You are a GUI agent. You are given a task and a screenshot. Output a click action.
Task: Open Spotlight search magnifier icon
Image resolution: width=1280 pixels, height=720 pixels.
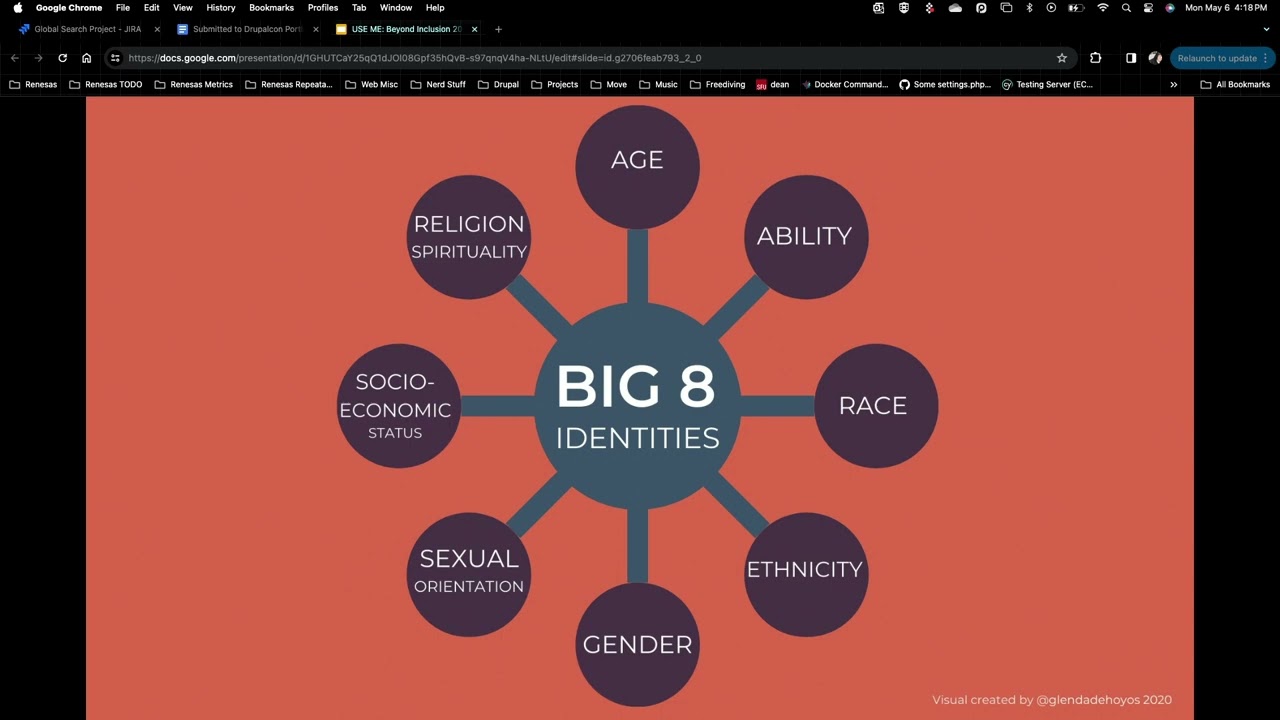click(x=1126, y=7)
